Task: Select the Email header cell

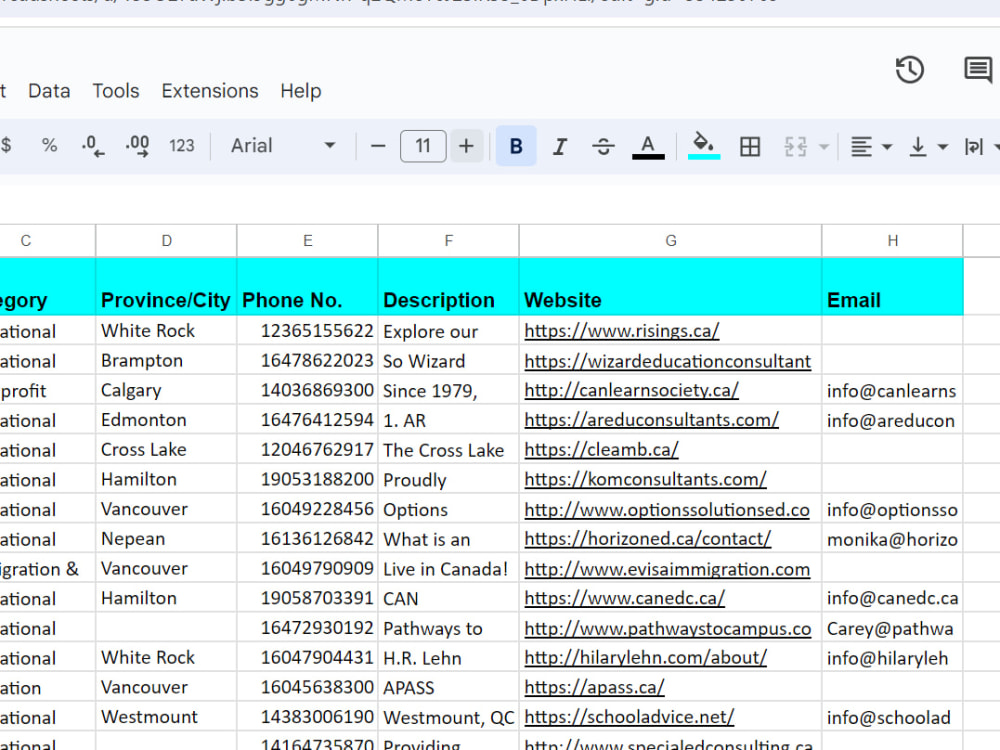Action: click(x=892, y=286)
